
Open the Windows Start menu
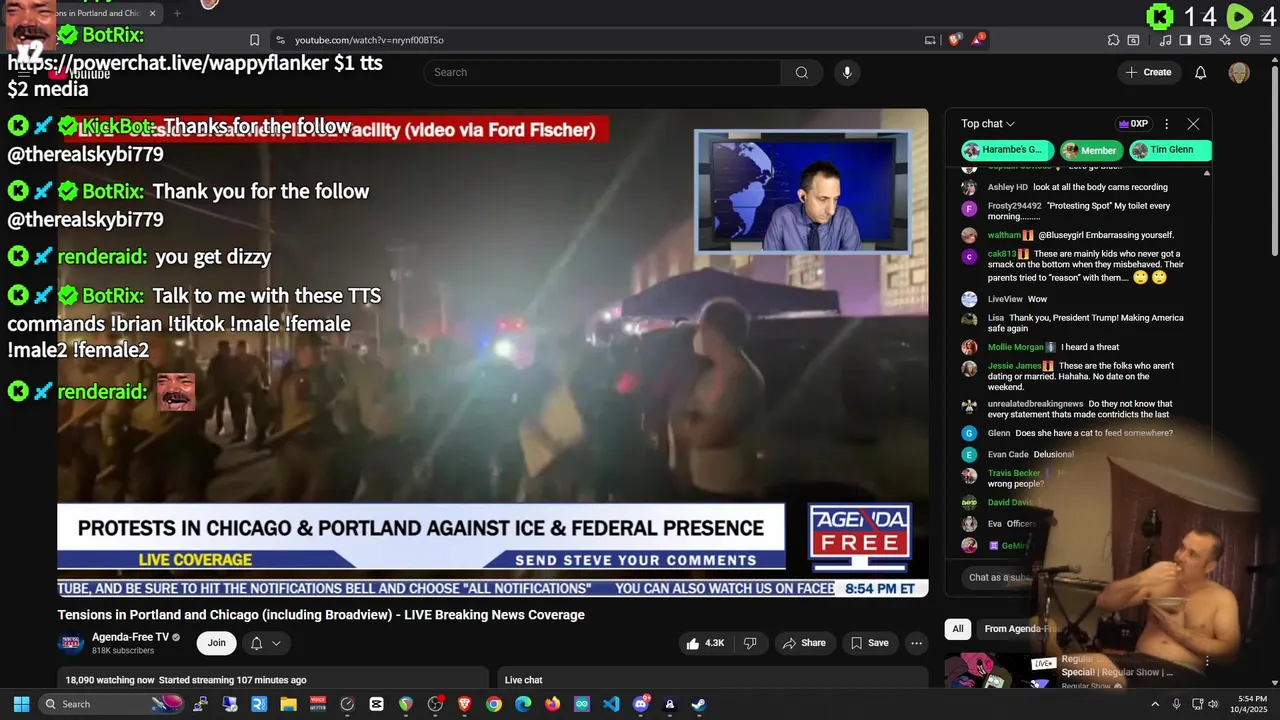coord(21,704)
